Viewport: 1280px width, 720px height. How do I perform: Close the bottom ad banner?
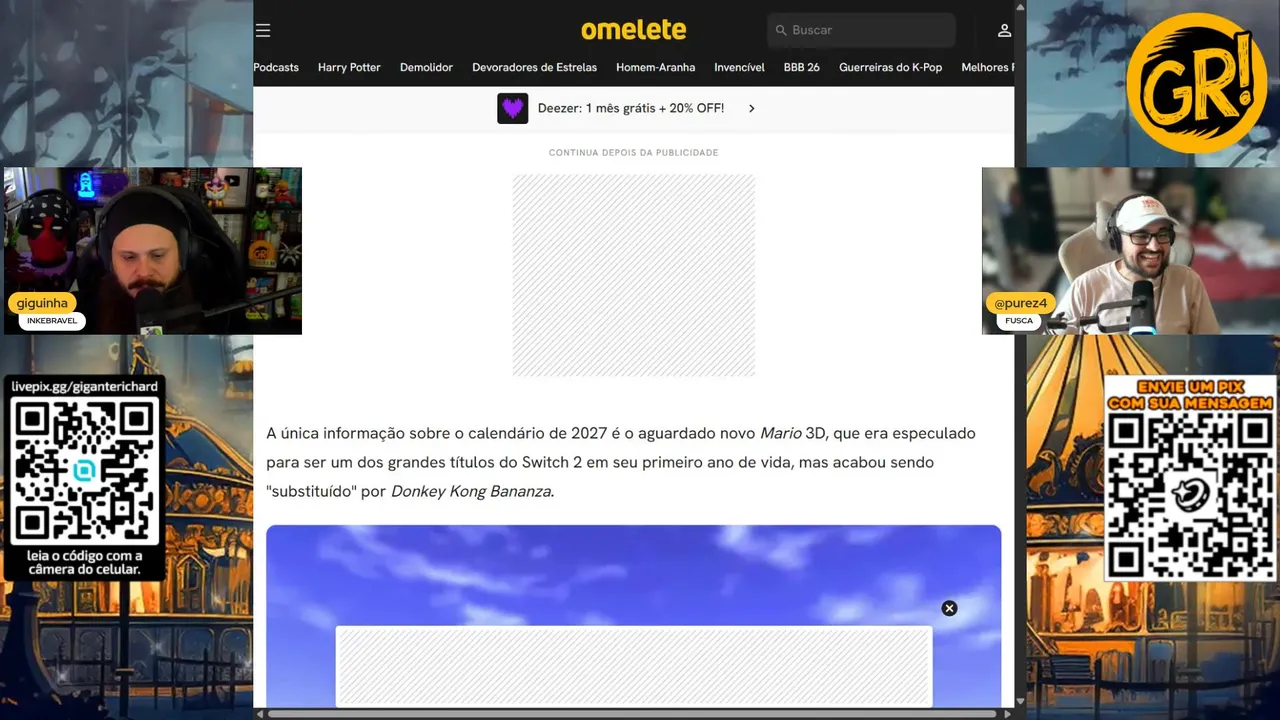949,608
